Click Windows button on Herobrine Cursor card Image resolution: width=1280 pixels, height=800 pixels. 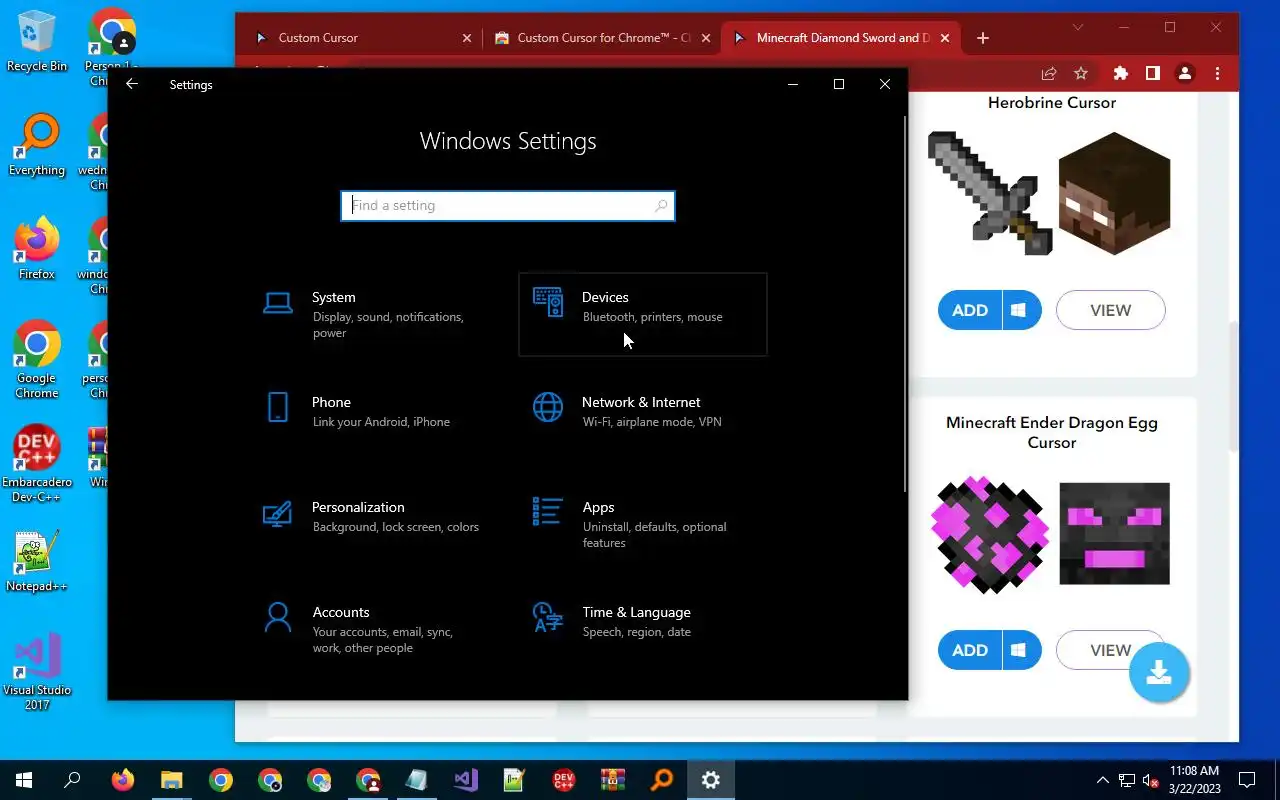pyautogui.click(x=1020, y=310)
